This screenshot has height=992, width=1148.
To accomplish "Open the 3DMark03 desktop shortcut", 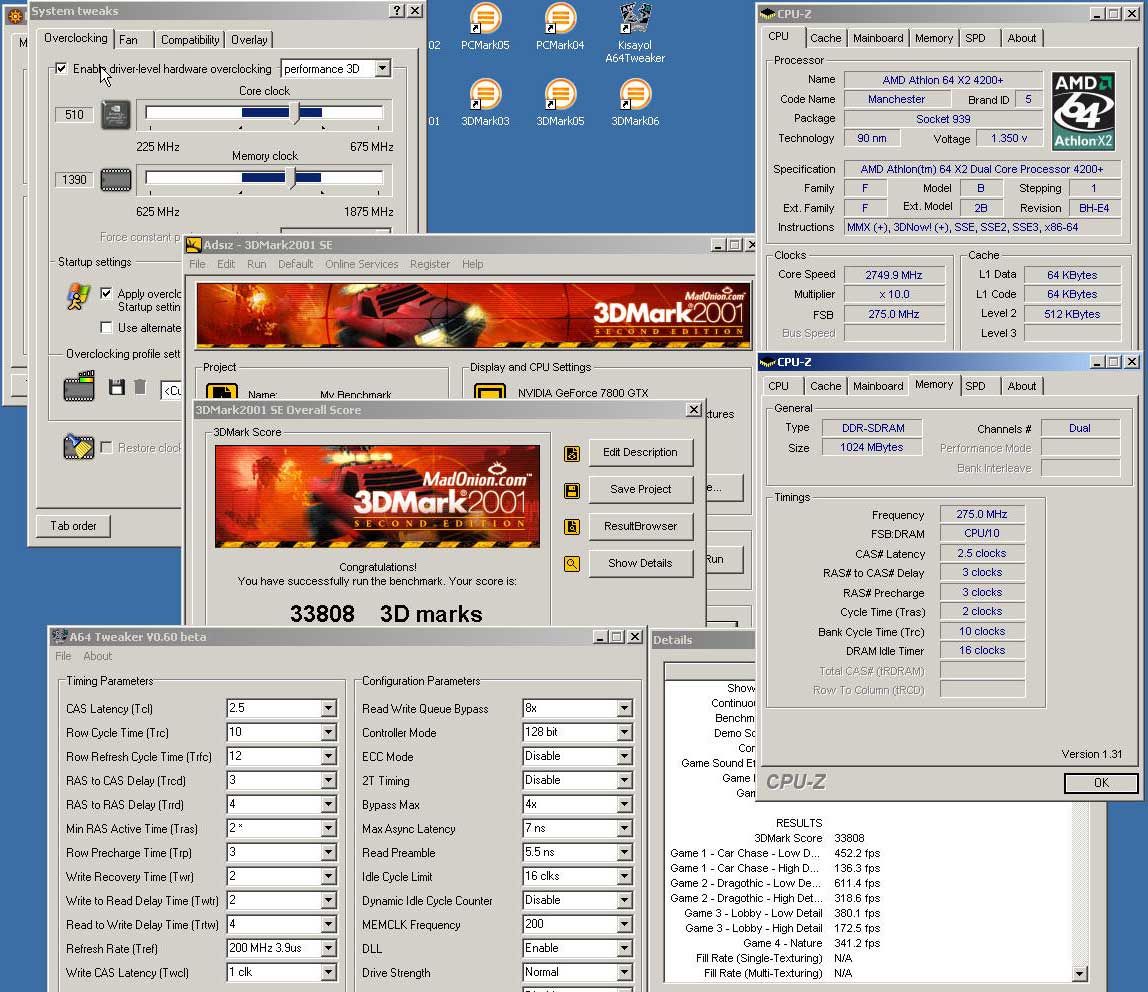I will tap(485, 102).
